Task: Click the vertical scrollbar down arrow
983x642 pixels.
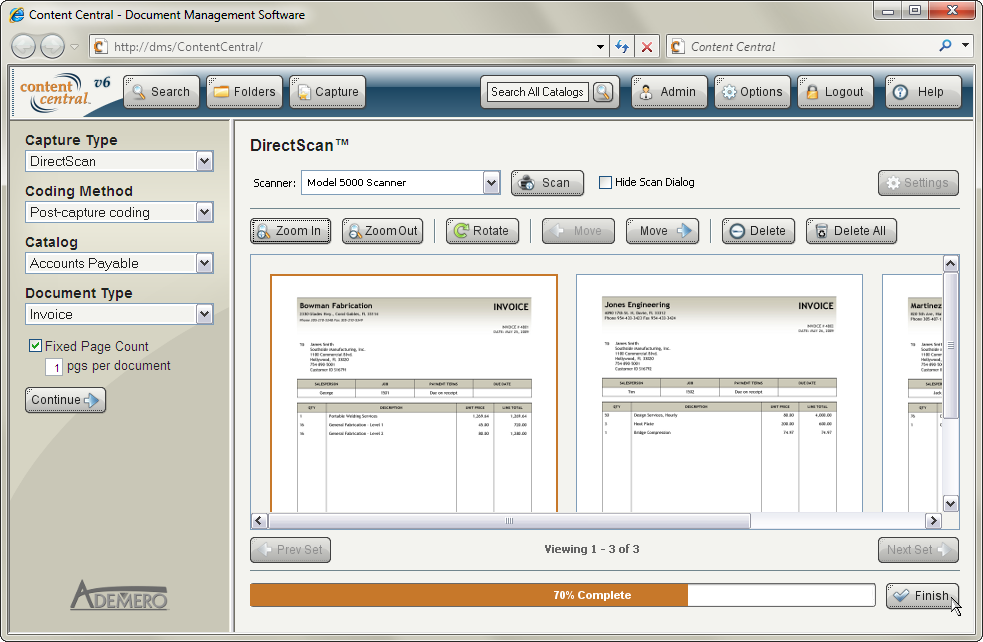Action: tap(950, 504)
